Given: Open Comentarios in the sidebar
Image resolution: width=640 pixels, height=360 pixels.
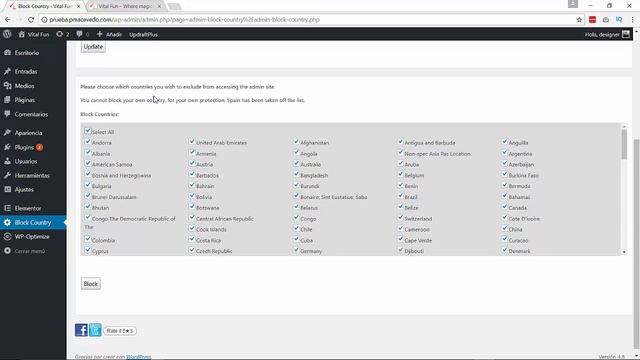Looking at the screenshot, I should tap(31, 114).
